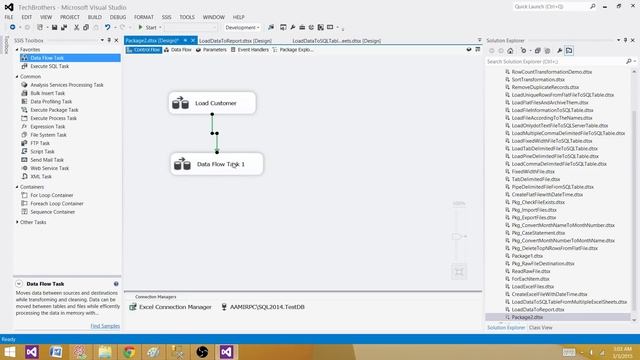Viewport: 640px width, 360px height.
Task: Expand the Other Tasks toolbox group
Action: tap(17, 222)
